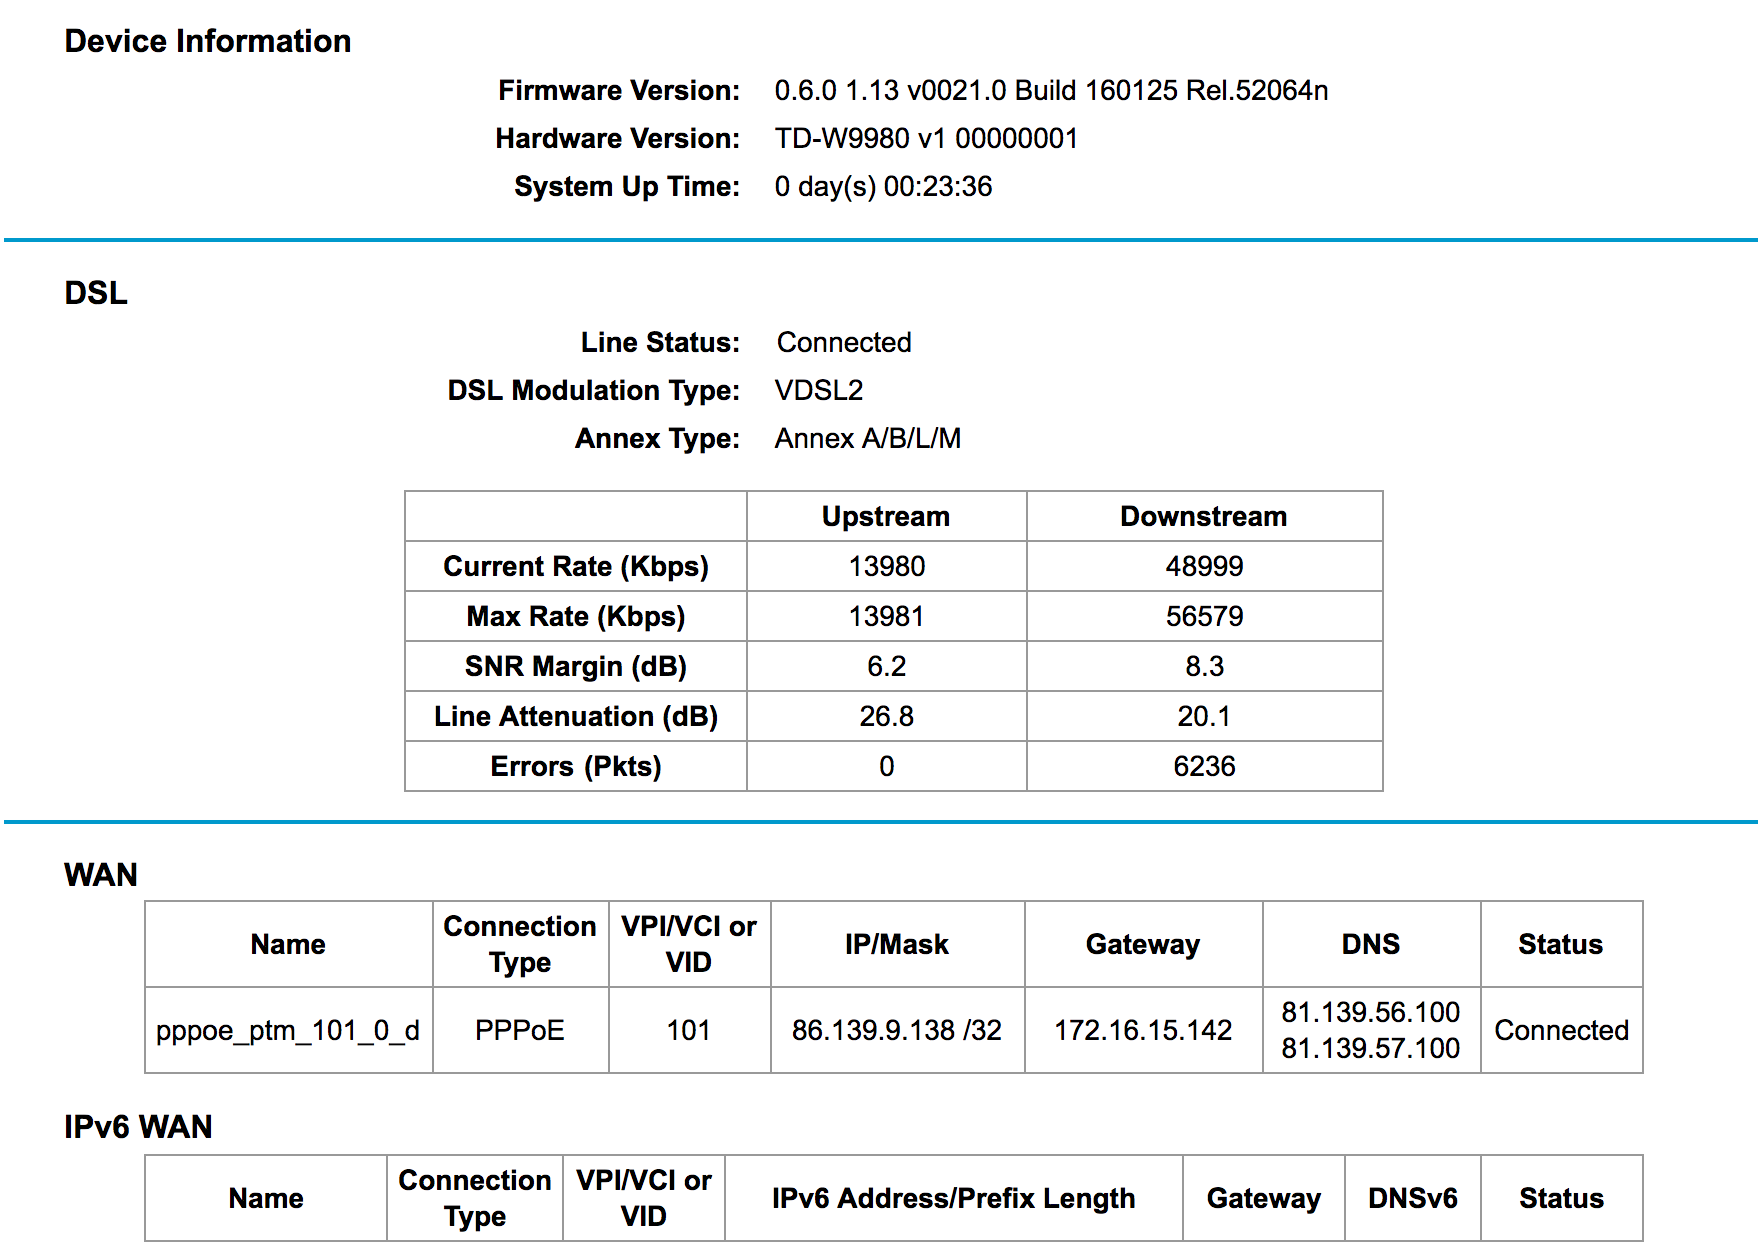
Task: Click the upstream max rate 13981 cell
Action: (x=885, y=616)
